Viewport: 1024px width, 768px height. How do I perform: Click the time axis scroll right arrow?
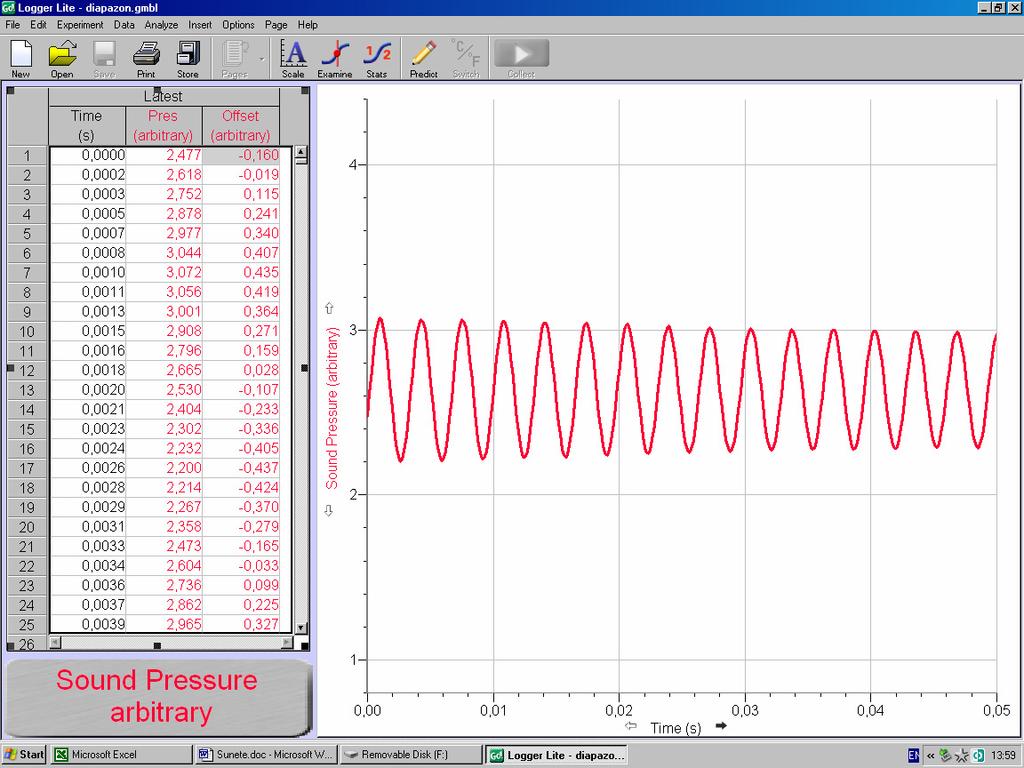[x=721, y=726]
